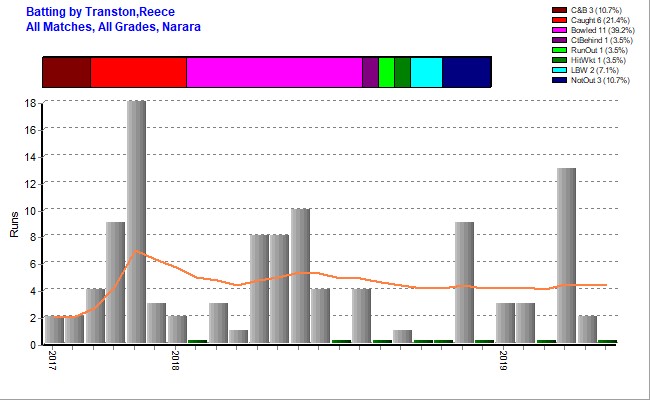Viewport: 650px width, 400px height.
Task: Click the RunOut 1 bright green legend swatch
Action: tap(559, 50)
